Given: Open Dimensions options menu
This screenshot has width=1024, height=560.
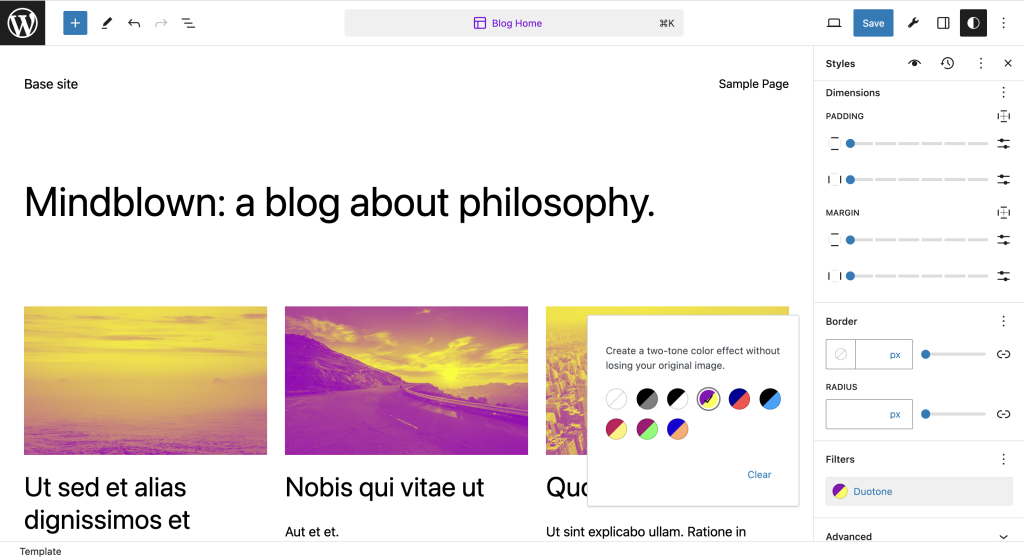Looking at the screenshot, I should tap(1004, 92).
